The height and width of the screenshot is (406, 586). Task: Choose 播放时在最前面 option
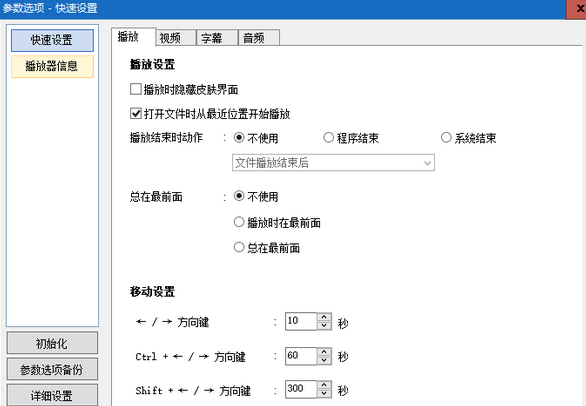tap(239, 222)
